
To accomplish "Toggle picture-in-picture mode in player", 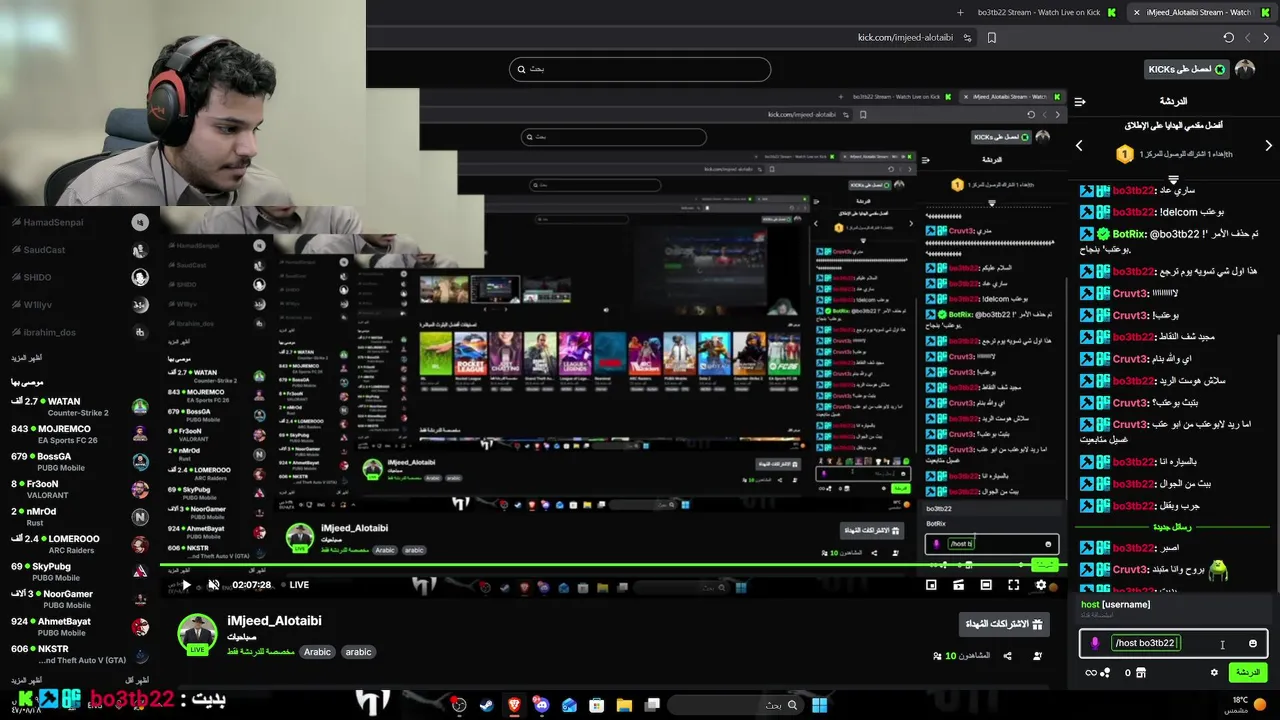I will pos(931,585).
